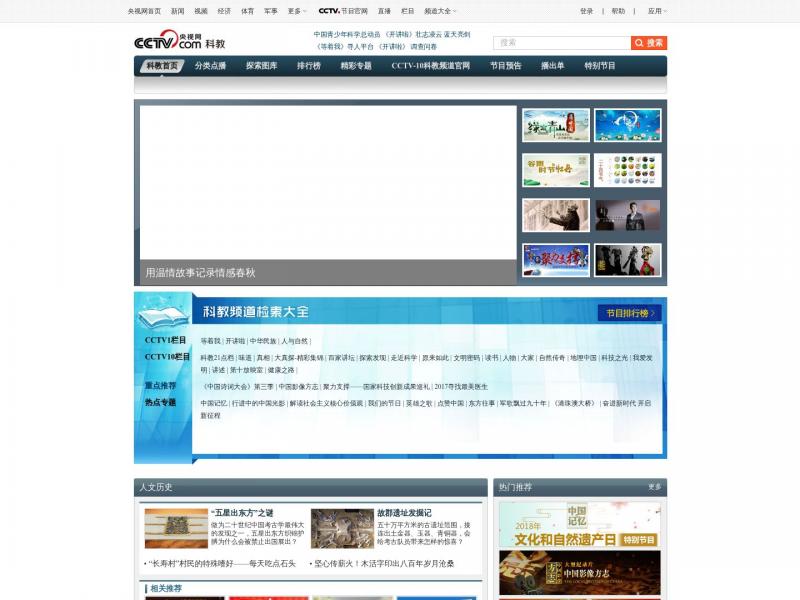The image size is (800, 600).
Task: Expand the 频道大全 dropdown menu
Action: [440, 11]
